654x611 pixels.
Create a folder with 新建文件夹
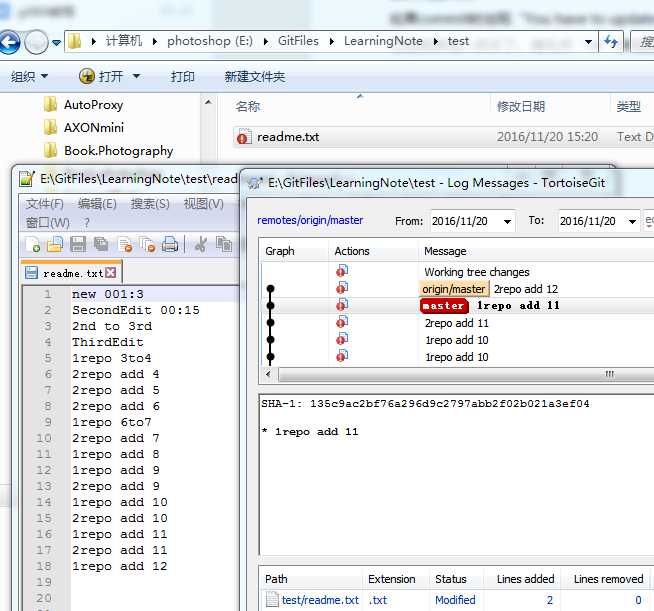point(255,76)
